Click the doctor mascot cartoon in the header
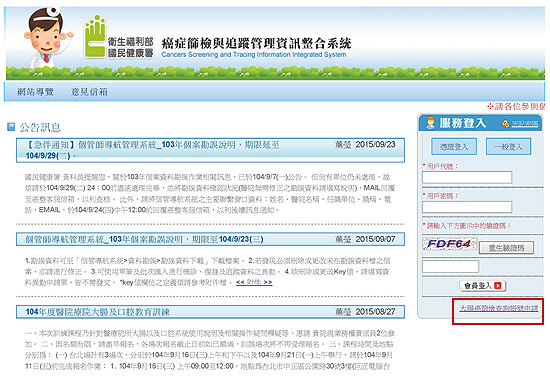This screenshot has height=376, width=550. point(47,39)
